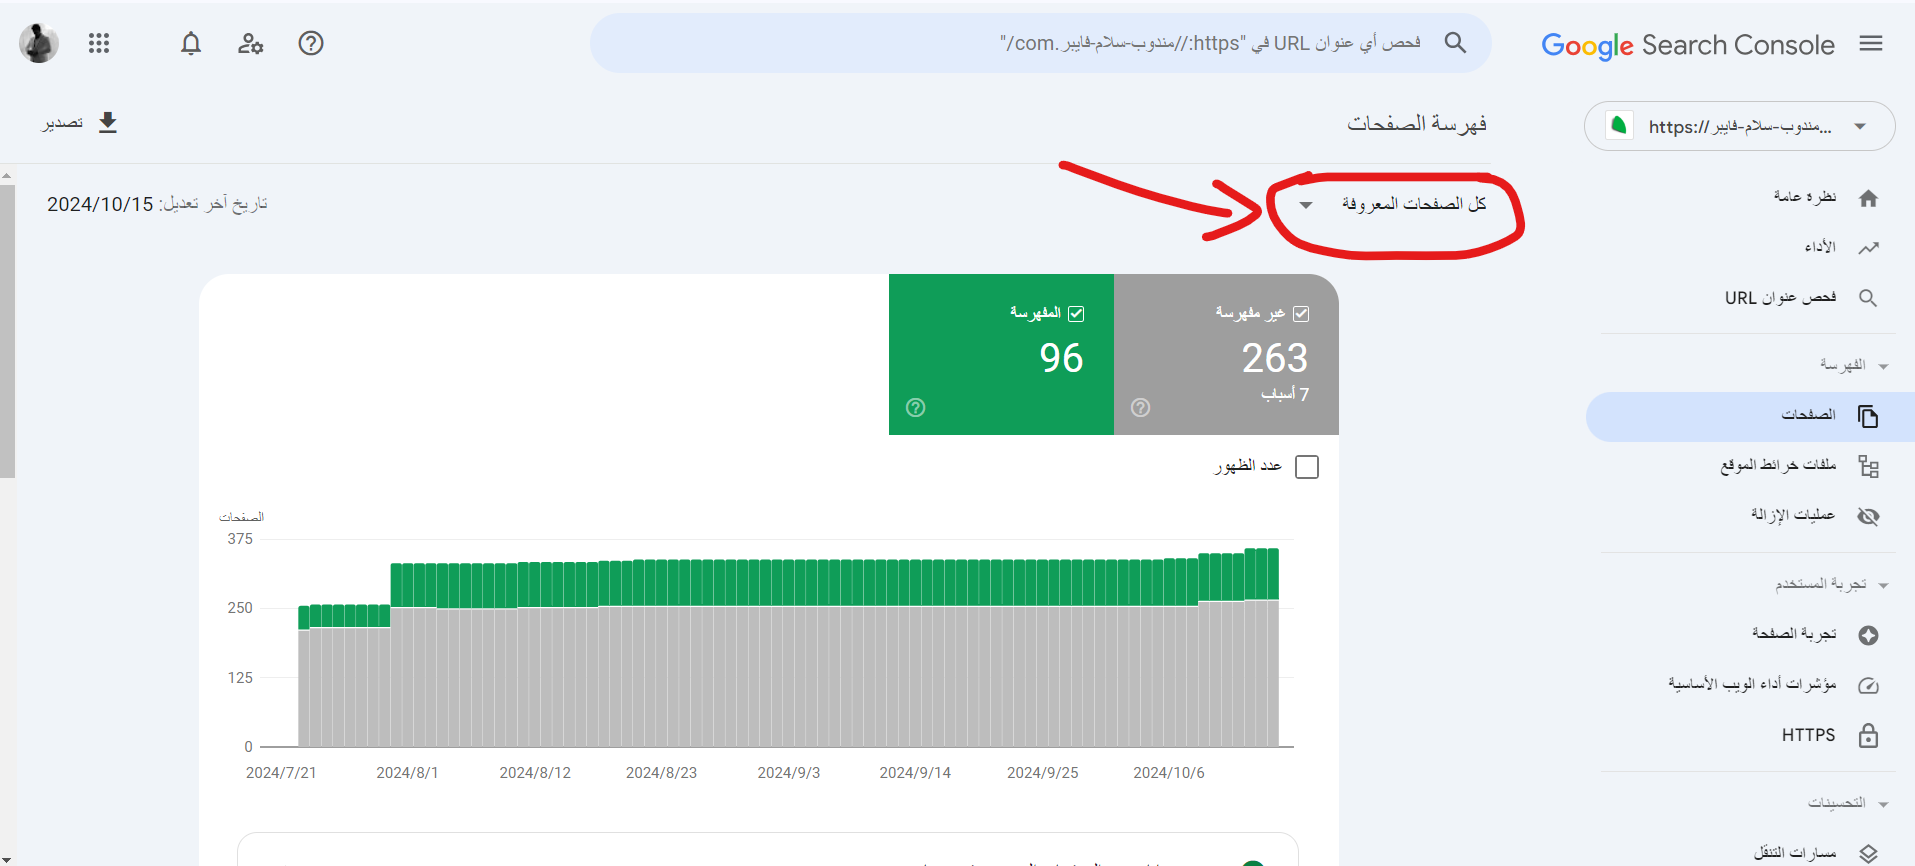Open users and settings icon
Viewport: 1915px width, 866px height.
coord(250,43)
